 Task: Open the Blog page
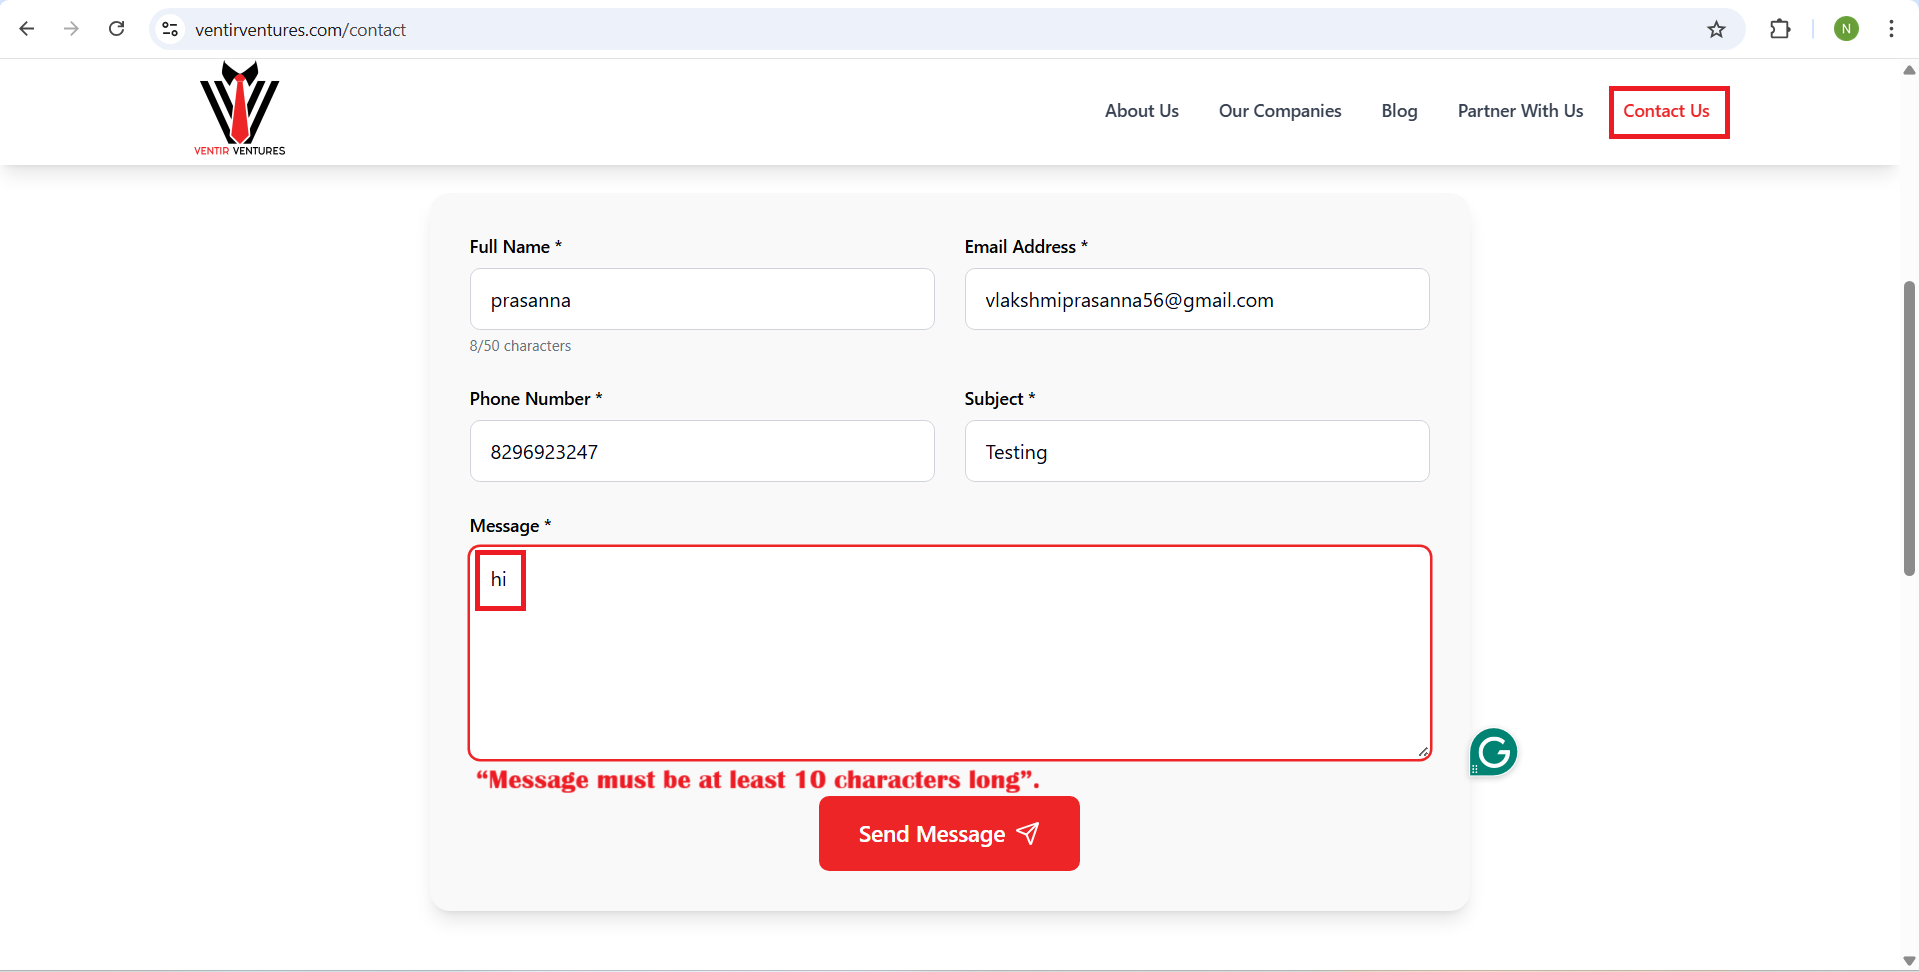[1399, 111]
